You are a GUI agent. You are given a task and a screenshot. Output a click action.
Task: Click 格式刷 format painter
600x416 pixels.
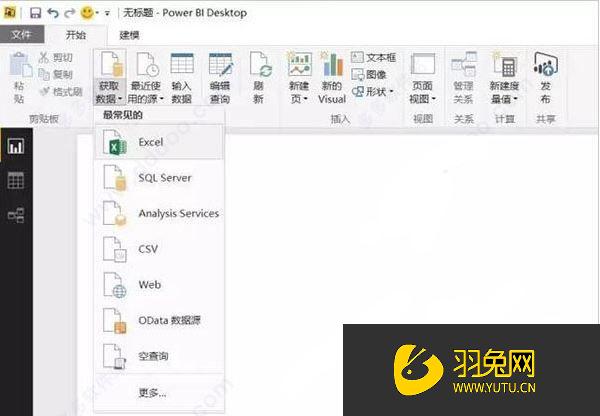click(61, 91)
